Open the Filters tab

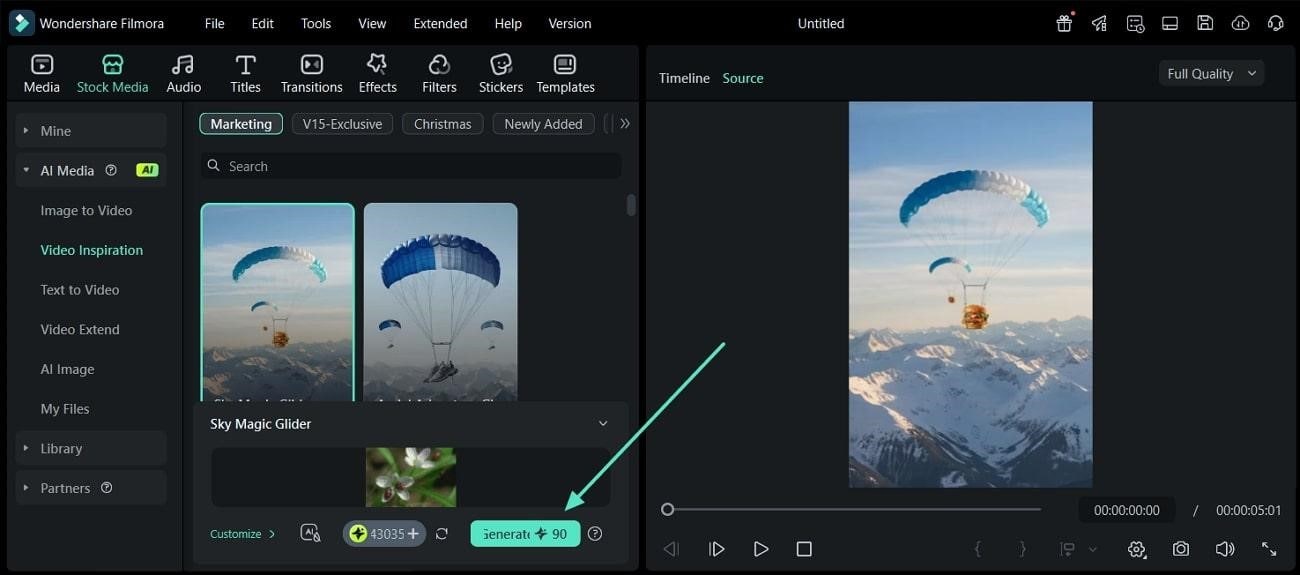pos(439,74)
